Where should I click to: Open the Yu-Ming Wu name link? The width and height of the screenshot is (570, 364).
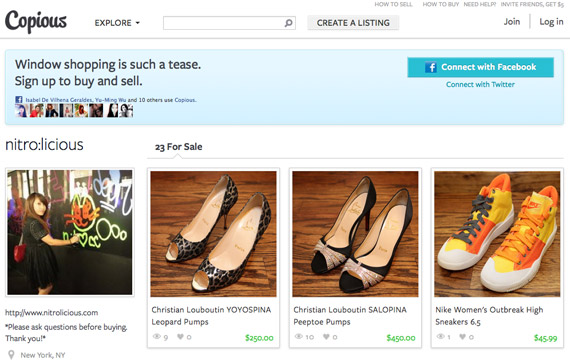(x=111, y=100)
